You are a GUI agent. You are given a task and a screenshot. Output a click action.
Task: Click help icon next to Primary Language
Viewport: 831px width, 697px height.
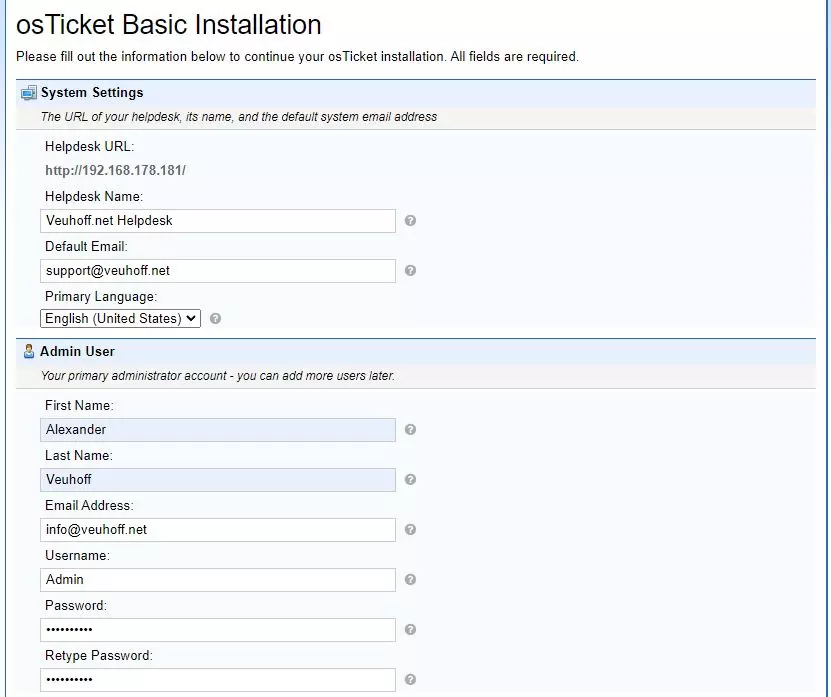(215, 319)
